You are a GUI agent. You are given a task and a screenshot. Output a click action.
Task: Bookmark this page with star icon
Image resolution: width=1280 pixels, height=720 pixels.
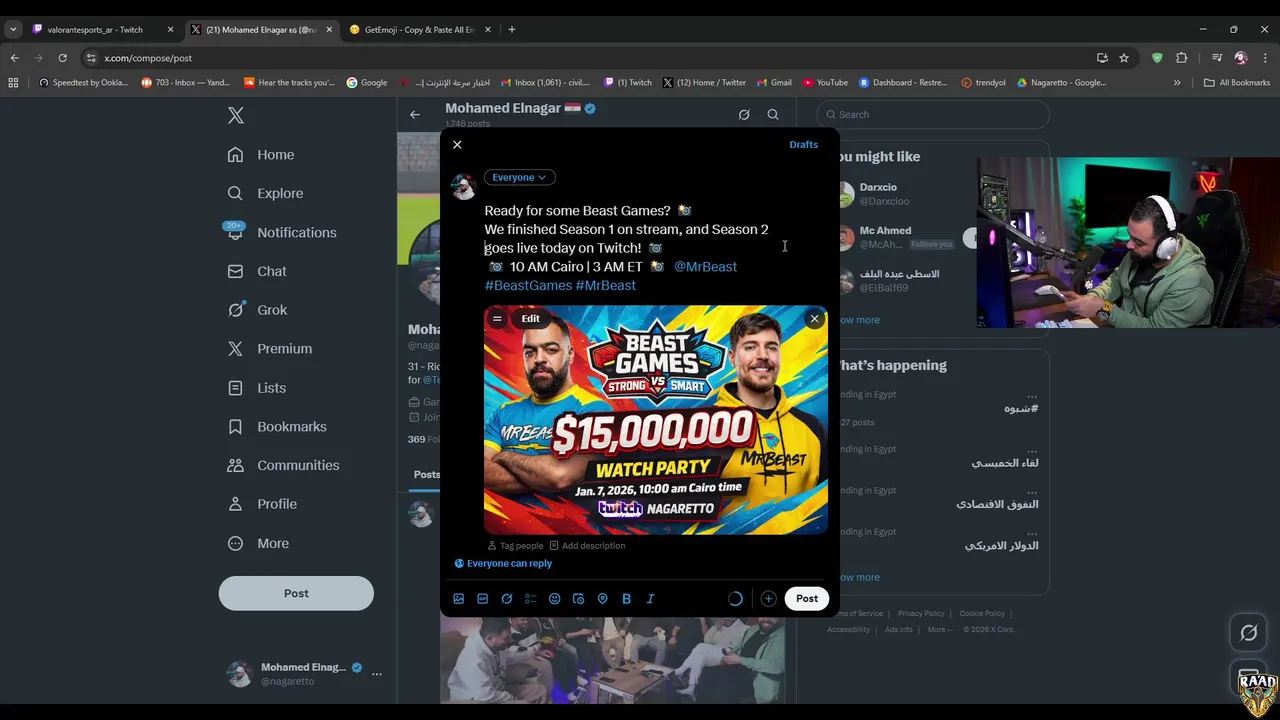(1124, 58)
